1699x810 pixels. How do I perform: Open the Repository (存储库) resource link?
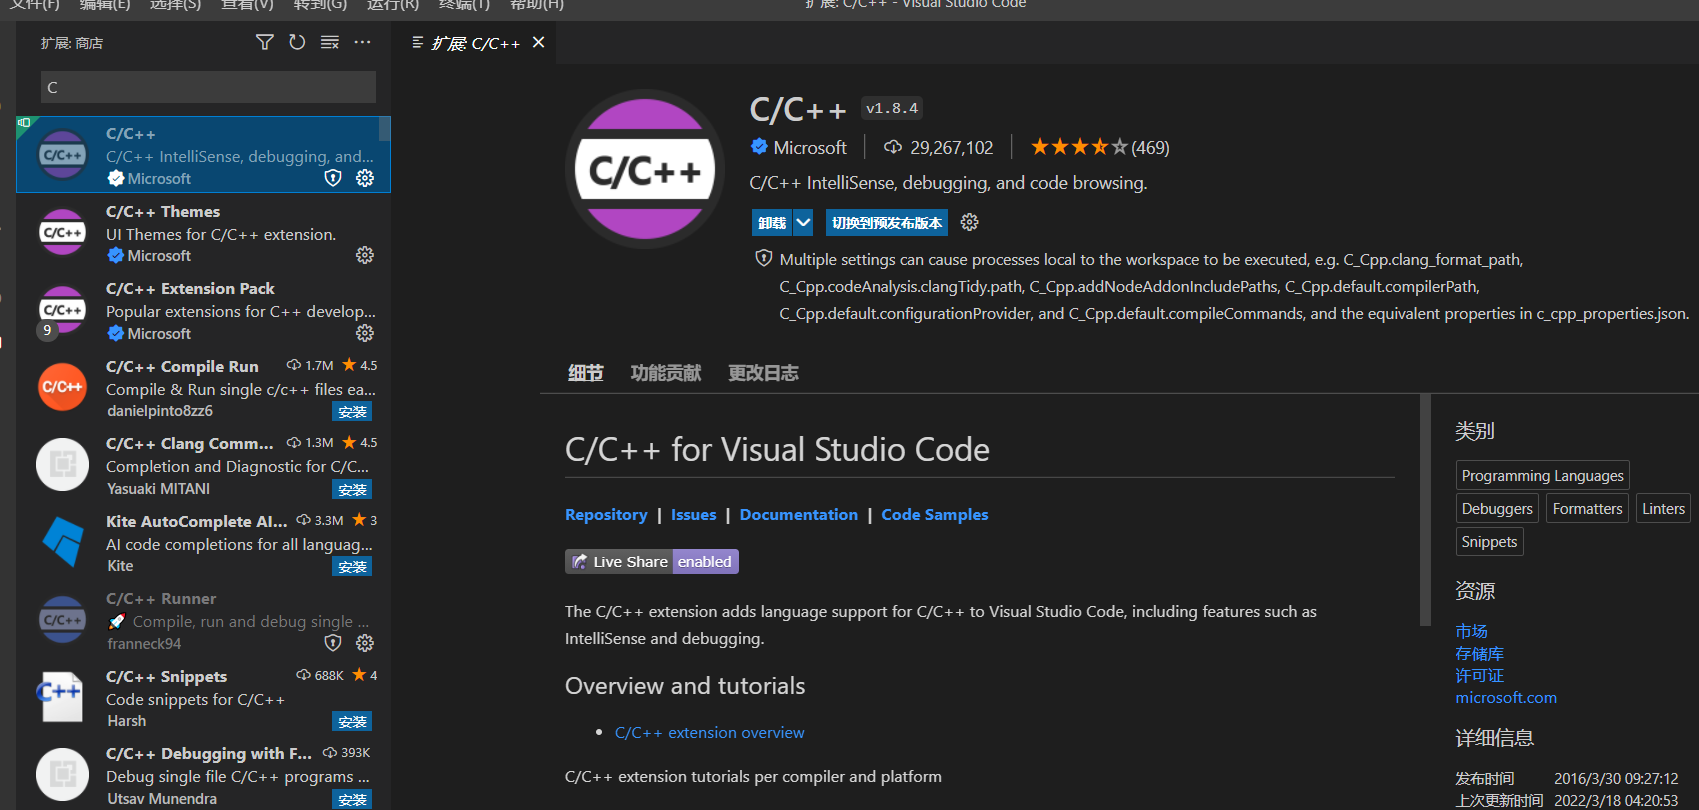[1479, 653]
